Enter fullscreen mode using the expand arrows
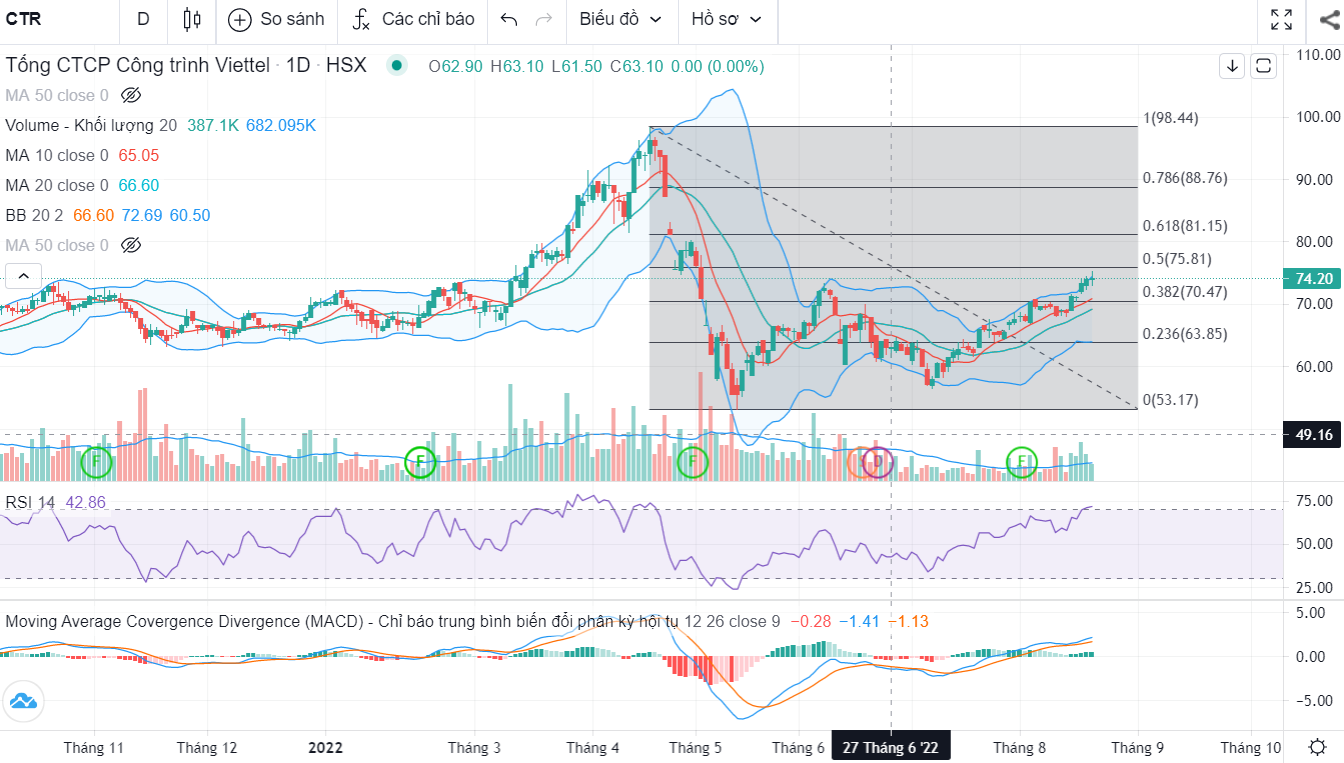The height and width of the screenshot is (763, 1344). [x=1281, y=19]
